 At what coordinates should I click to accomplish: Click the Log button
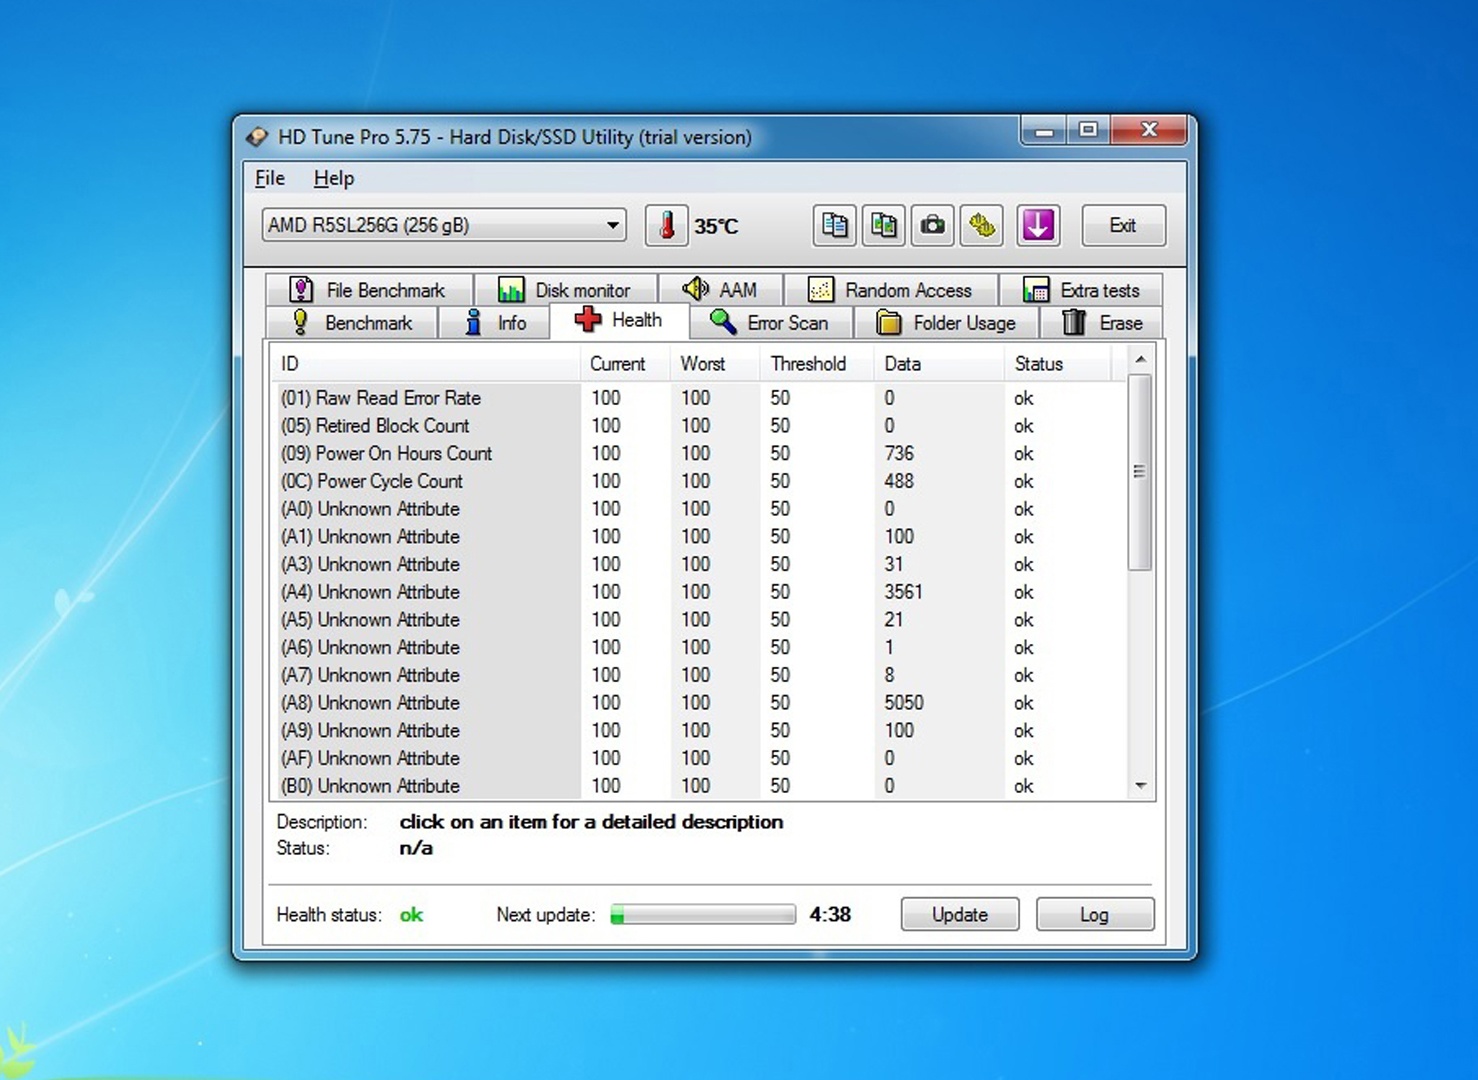[x=1095, y=914]
